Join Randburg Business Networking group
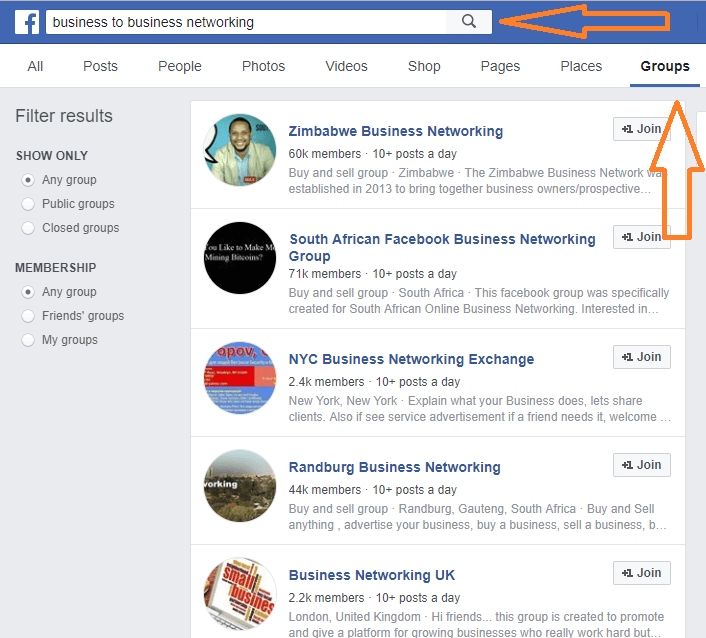This screenshot has height=638, width=706. (x=642, y=465)
